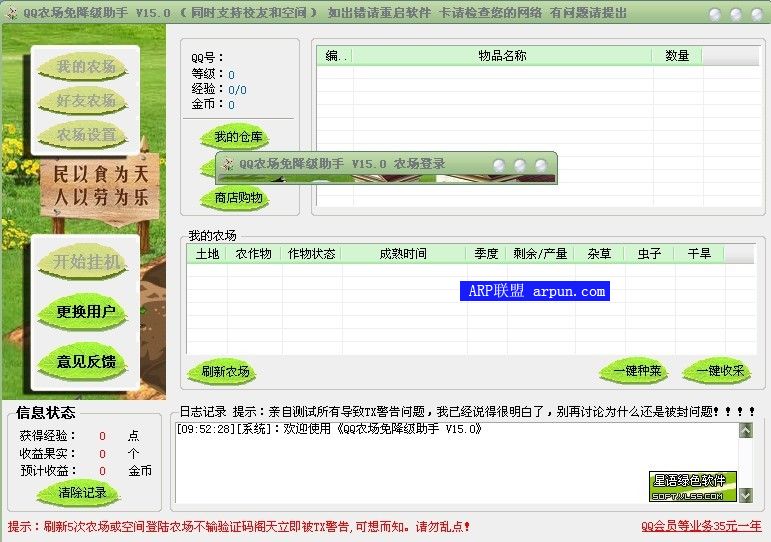Click 农作物 column header
The image size is (771, 542).
254,253
